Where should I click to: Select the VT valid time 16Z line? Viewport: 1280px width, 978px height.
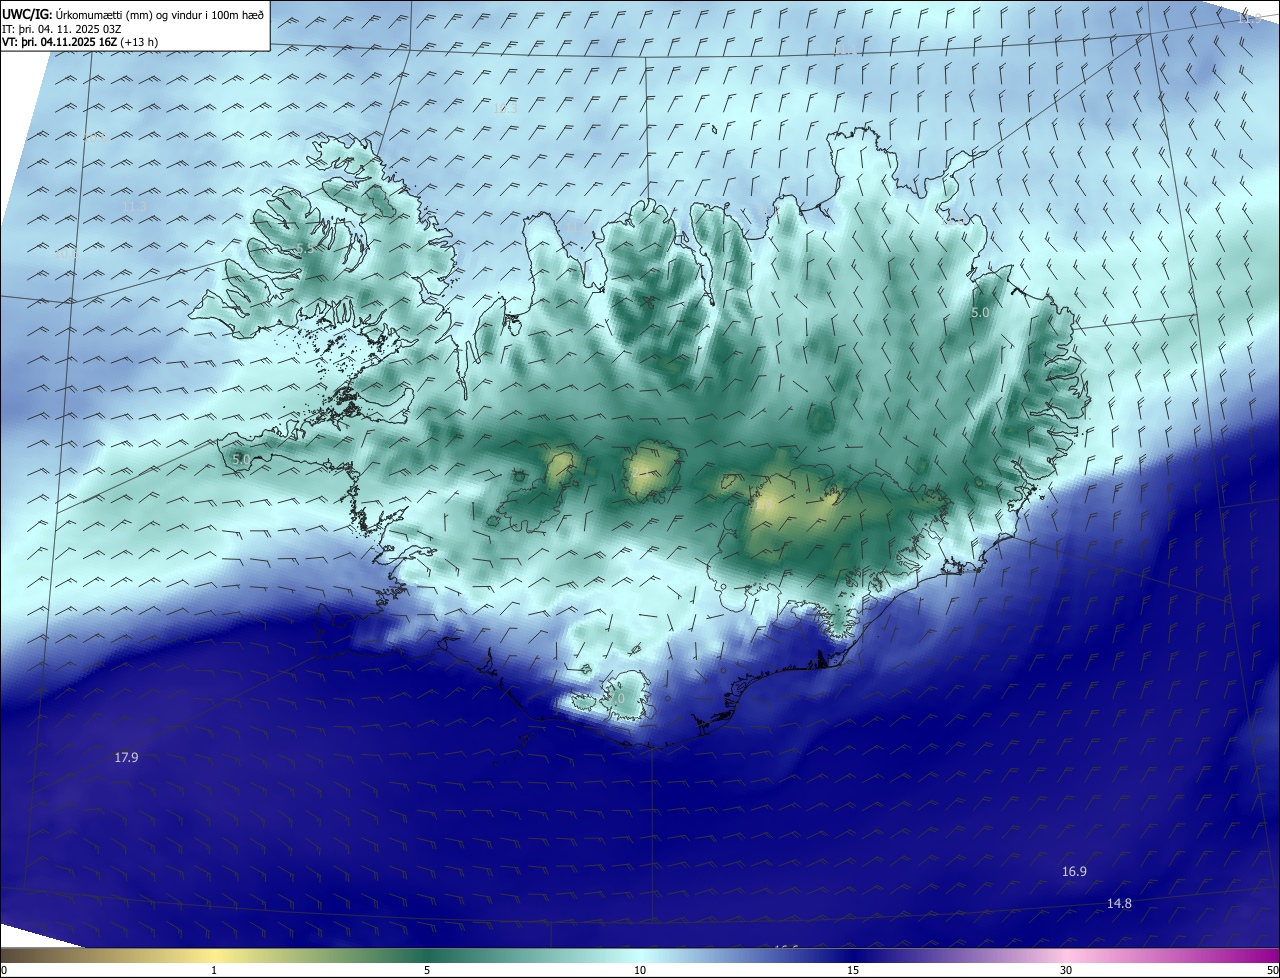(x=80, y=41)
